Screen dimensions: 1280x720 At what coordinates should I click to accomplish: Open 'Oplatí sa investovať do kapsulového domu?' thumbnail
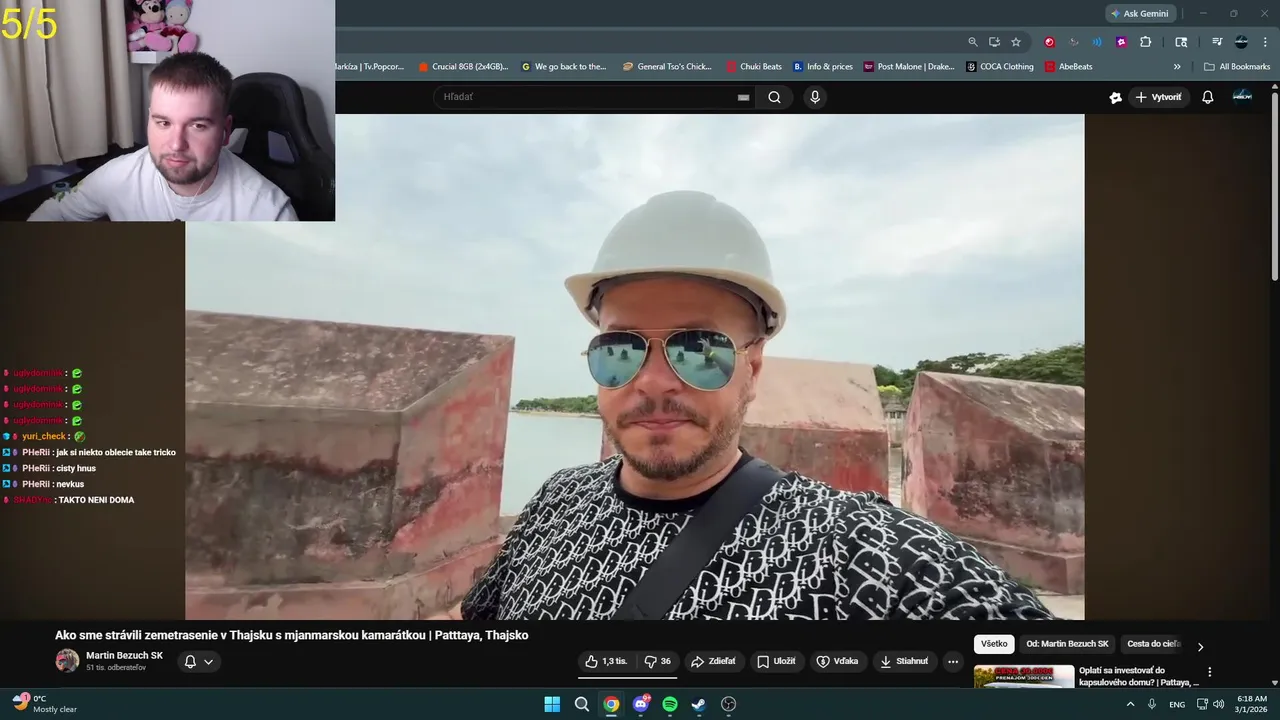pyautogui.click(x=1024, y=677)
